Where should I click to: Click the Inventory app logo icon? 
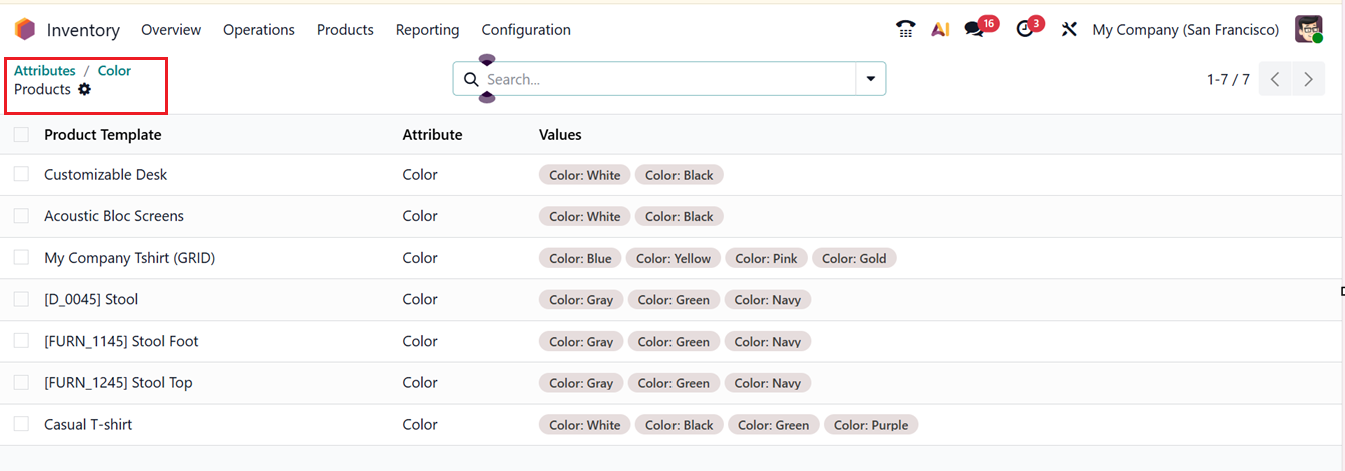[25, 30]
